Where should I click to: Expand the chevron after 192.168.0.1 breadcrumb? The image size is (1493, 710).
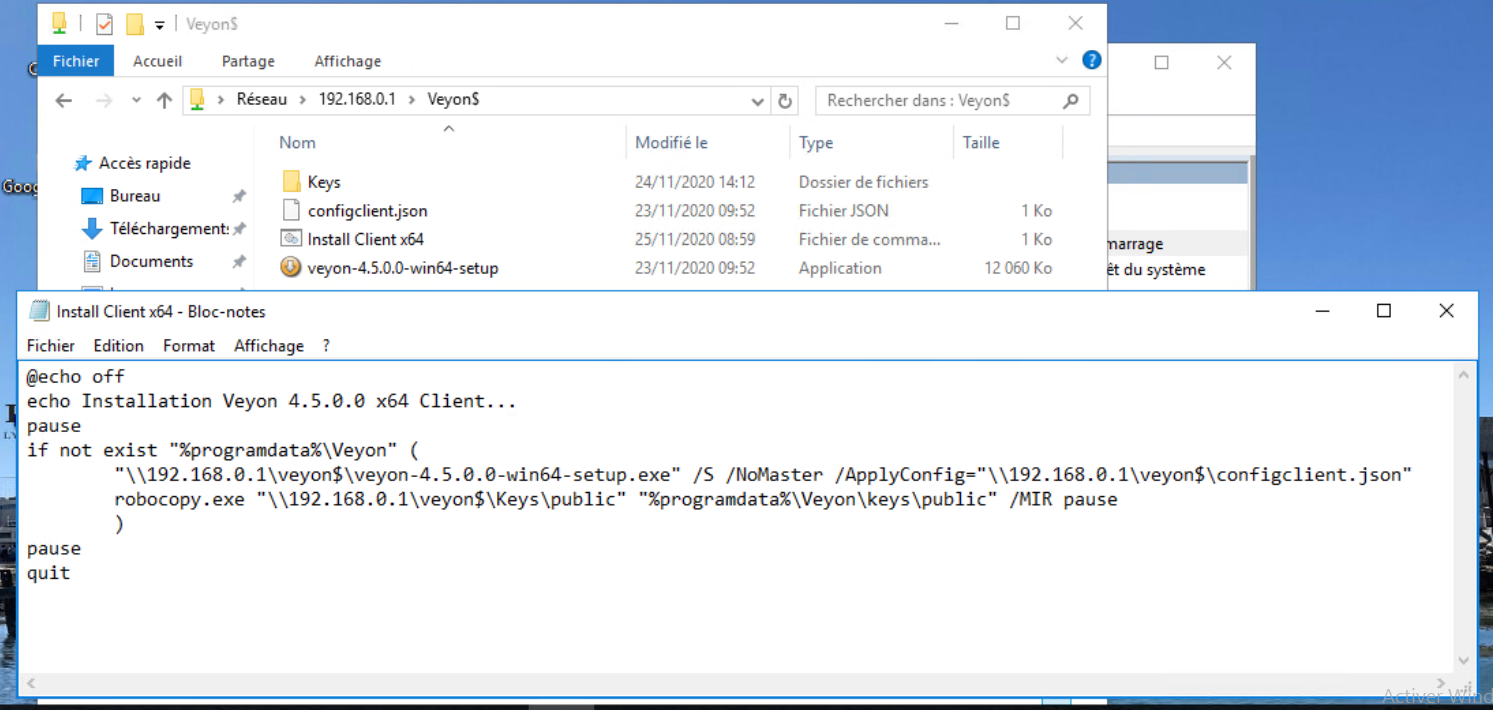point(412,100)
